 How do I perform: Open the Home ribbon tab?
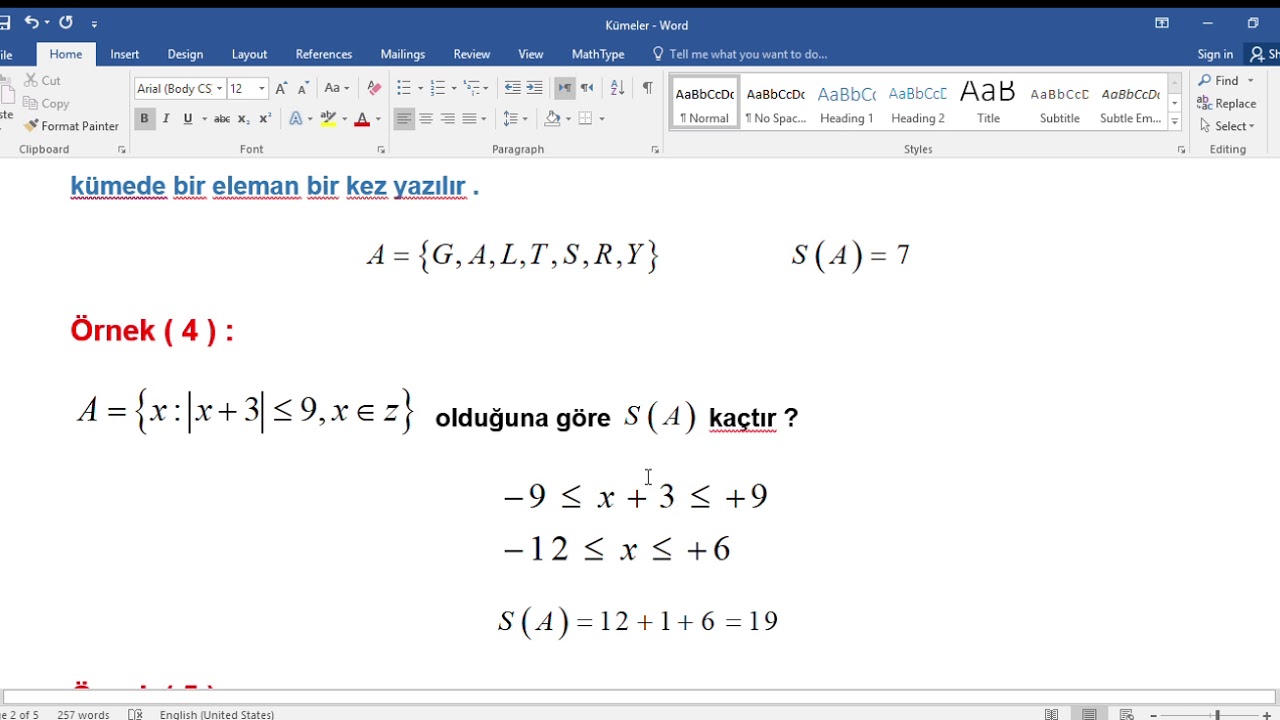(66, 54)
